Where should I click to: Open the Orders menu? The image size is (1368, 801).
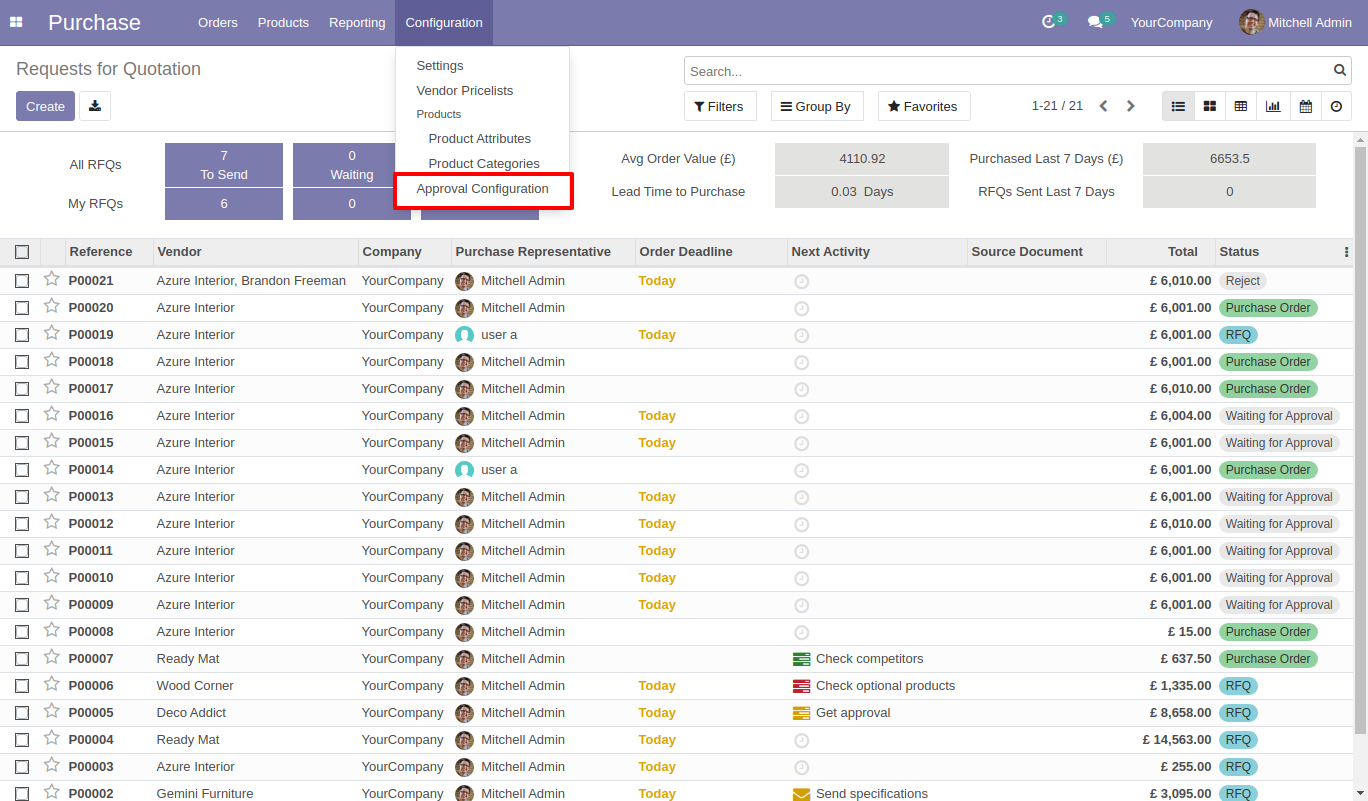click(x=218, y=22)
